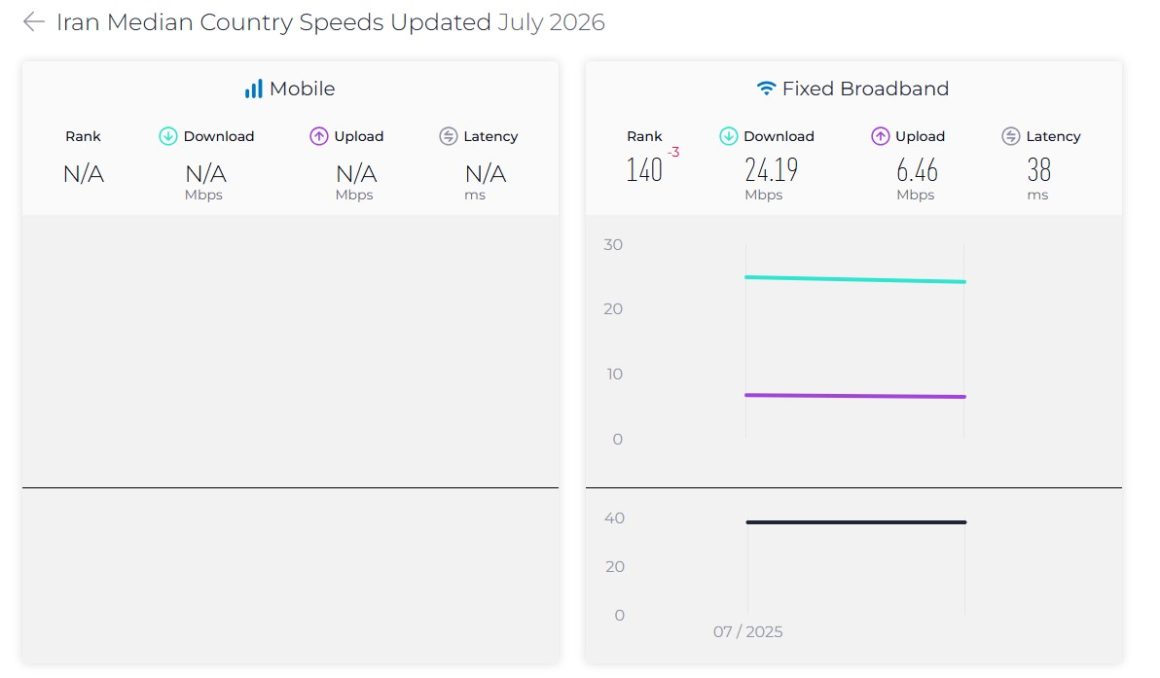Select the Fixed Broadband panel heading
The height and width of the screenshot is (678, 1160).
click(865, 89)
